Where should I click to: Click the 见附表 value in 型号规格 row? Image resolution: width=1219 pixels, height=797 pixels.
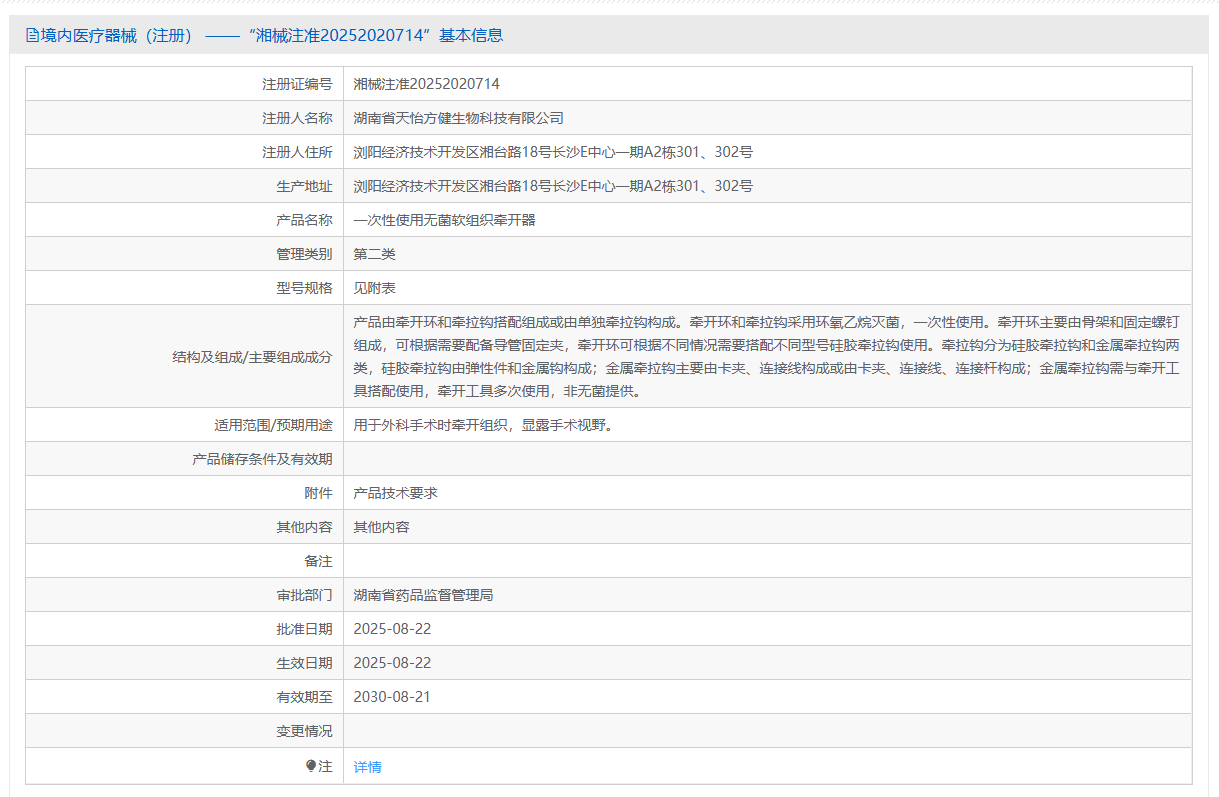(375, 288)
